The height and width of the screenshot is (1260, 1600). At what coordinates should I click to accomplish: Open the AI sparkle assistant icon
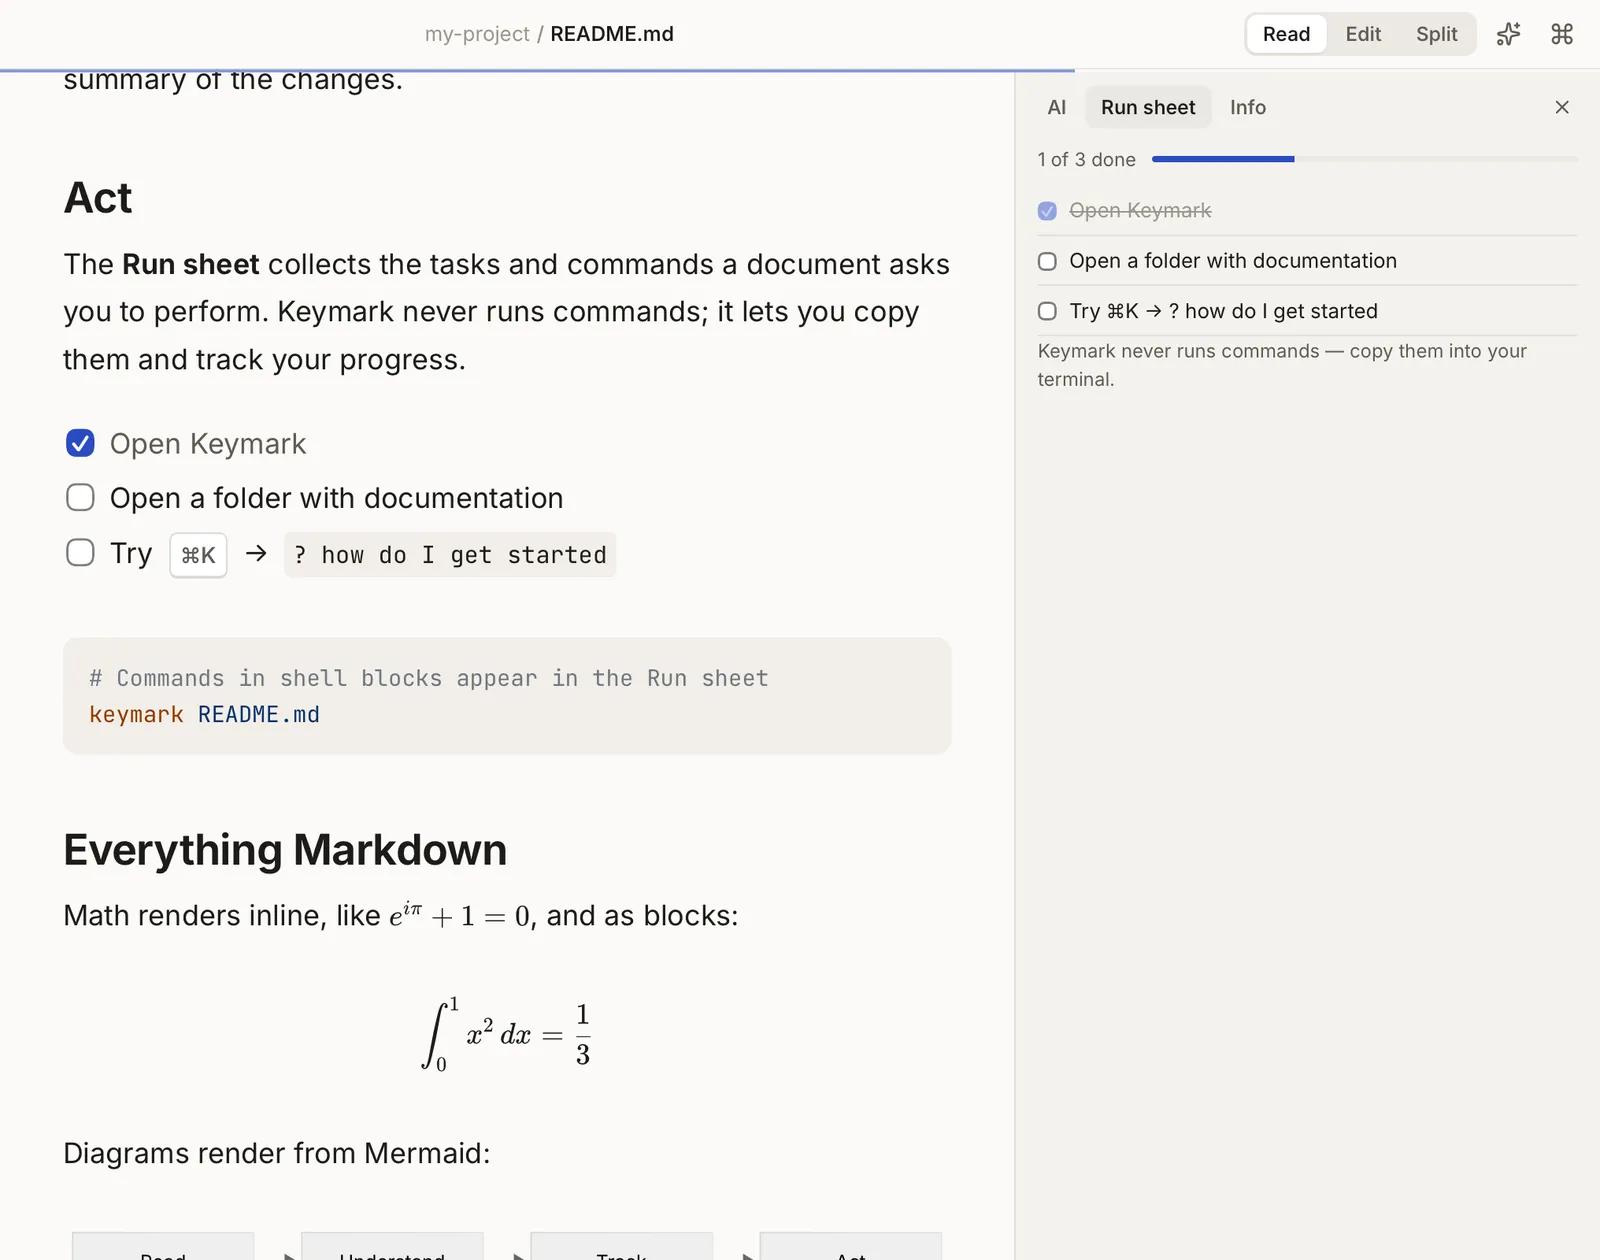[x=1508, y=34]
